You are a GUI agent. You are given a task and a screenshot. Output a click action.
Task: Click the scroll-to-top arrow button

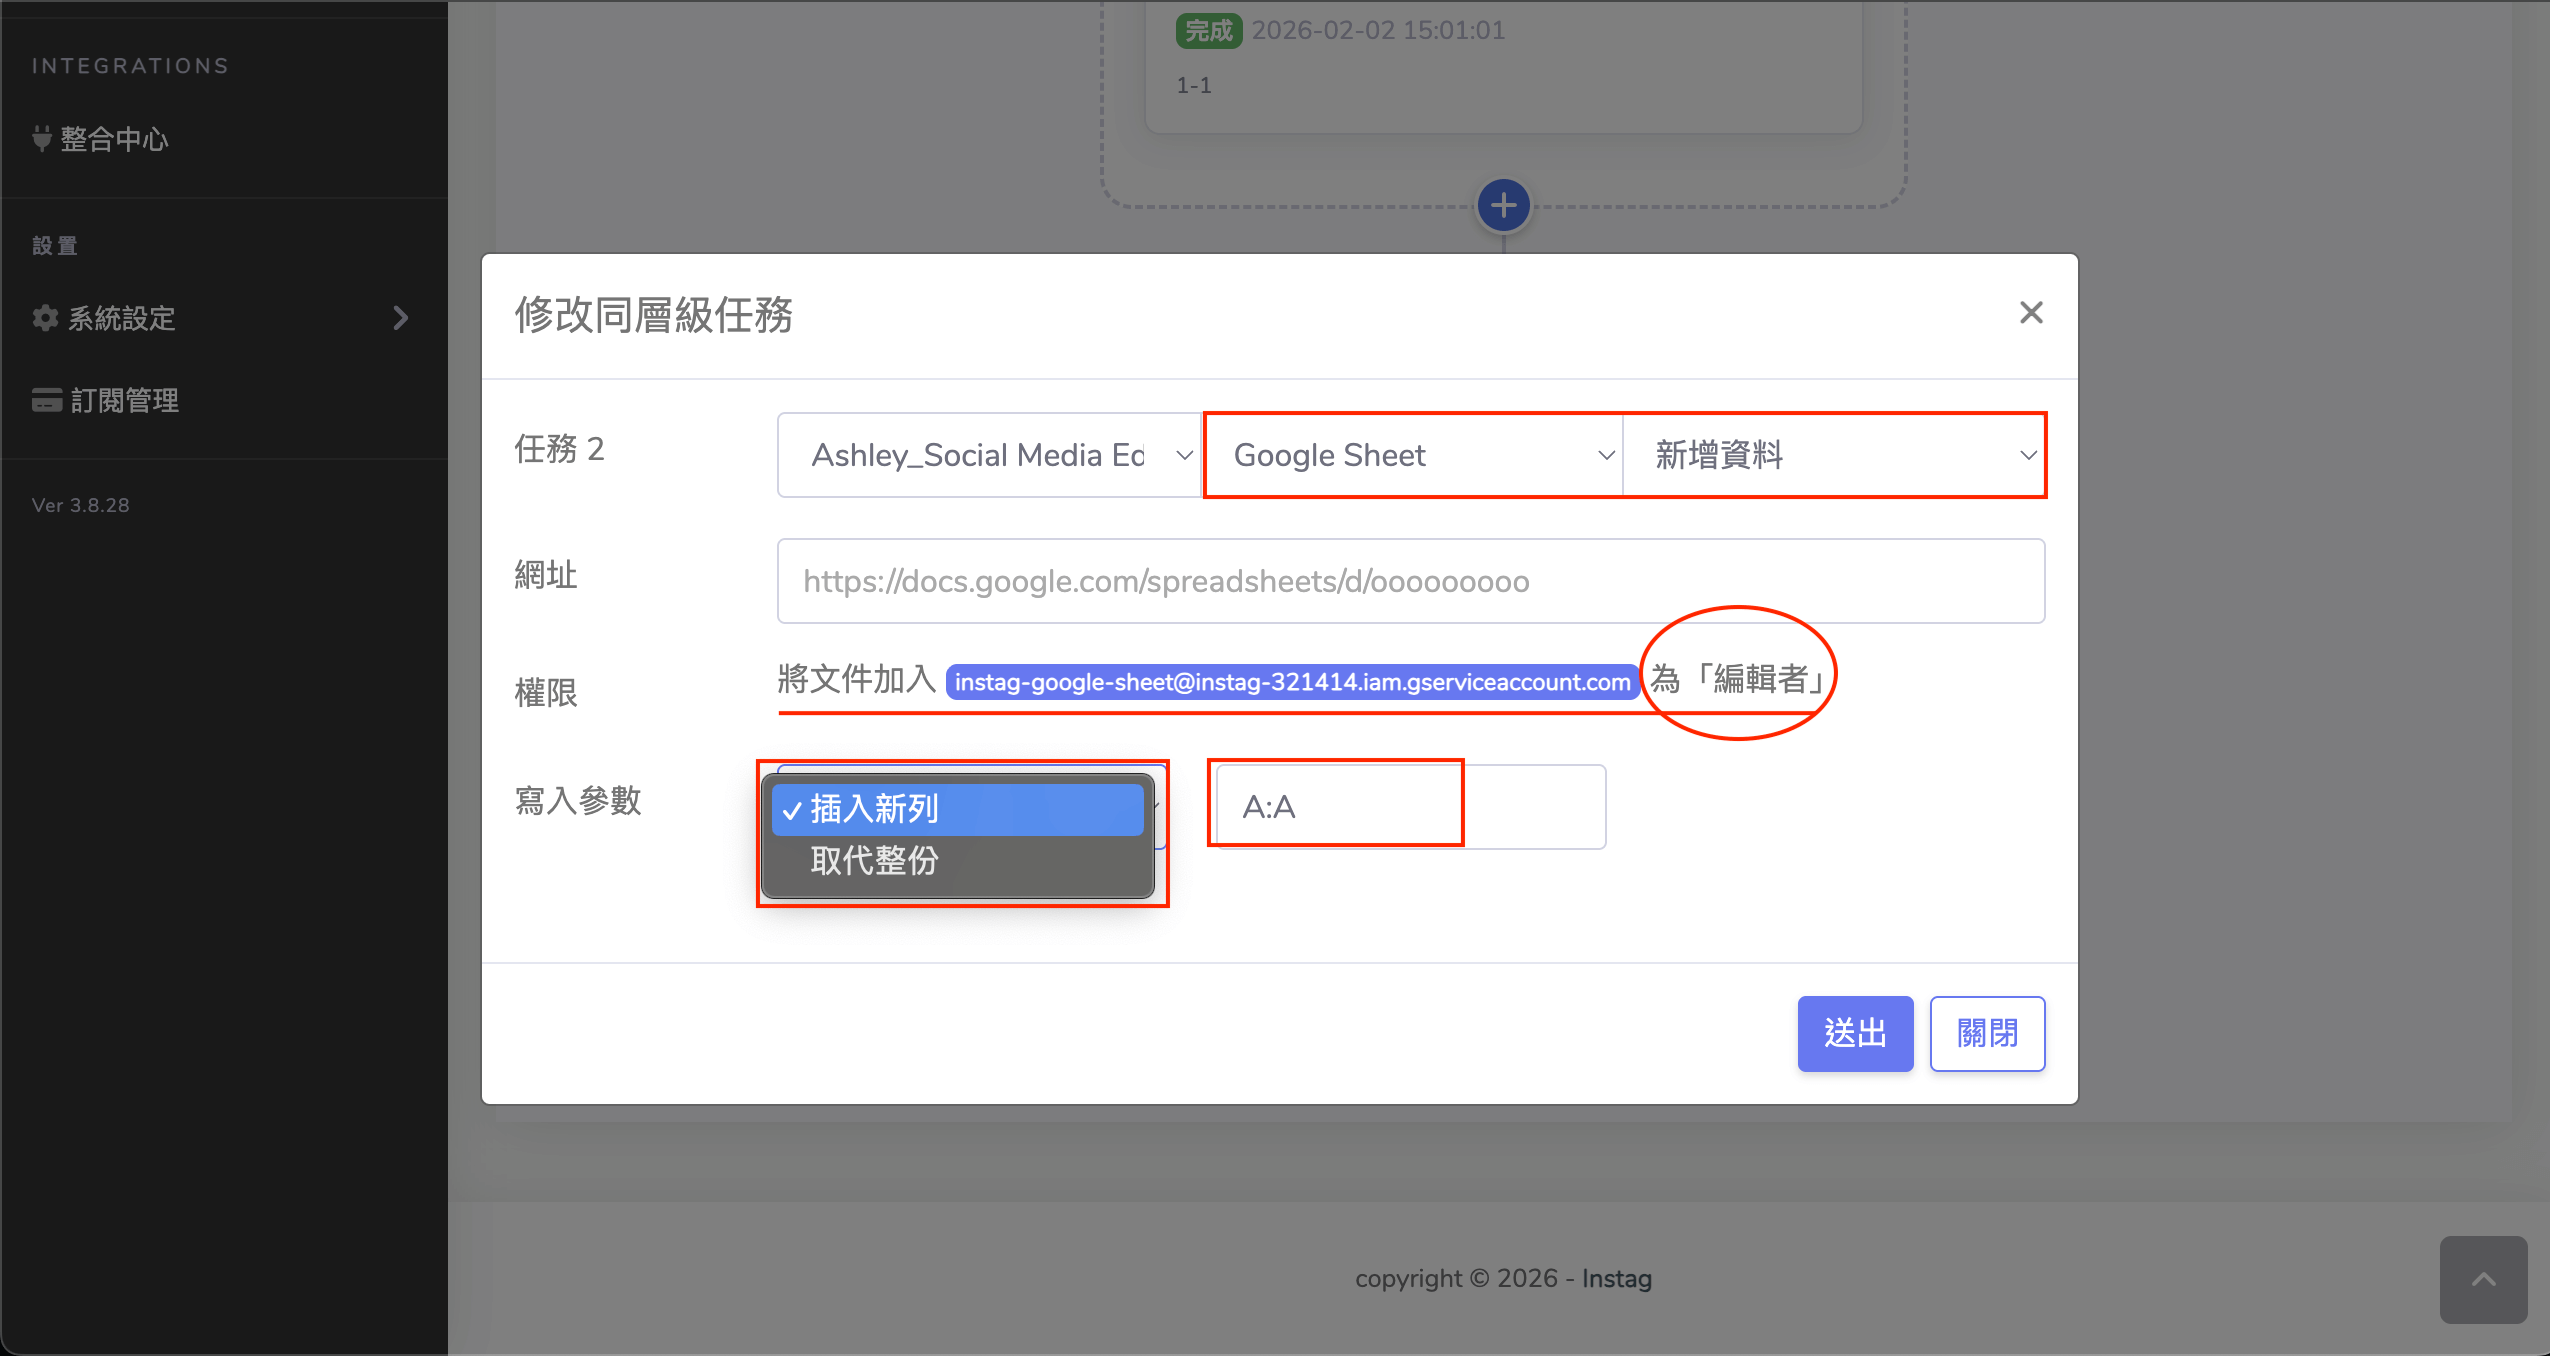click(x=2483, y=1279)
